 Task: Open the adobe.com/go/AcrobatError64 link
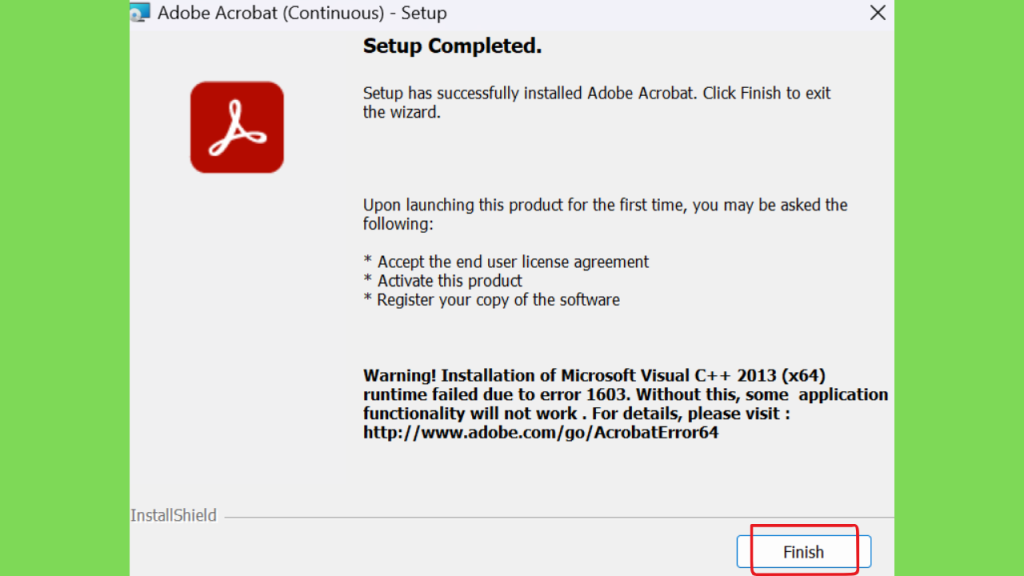click(541, 432)
